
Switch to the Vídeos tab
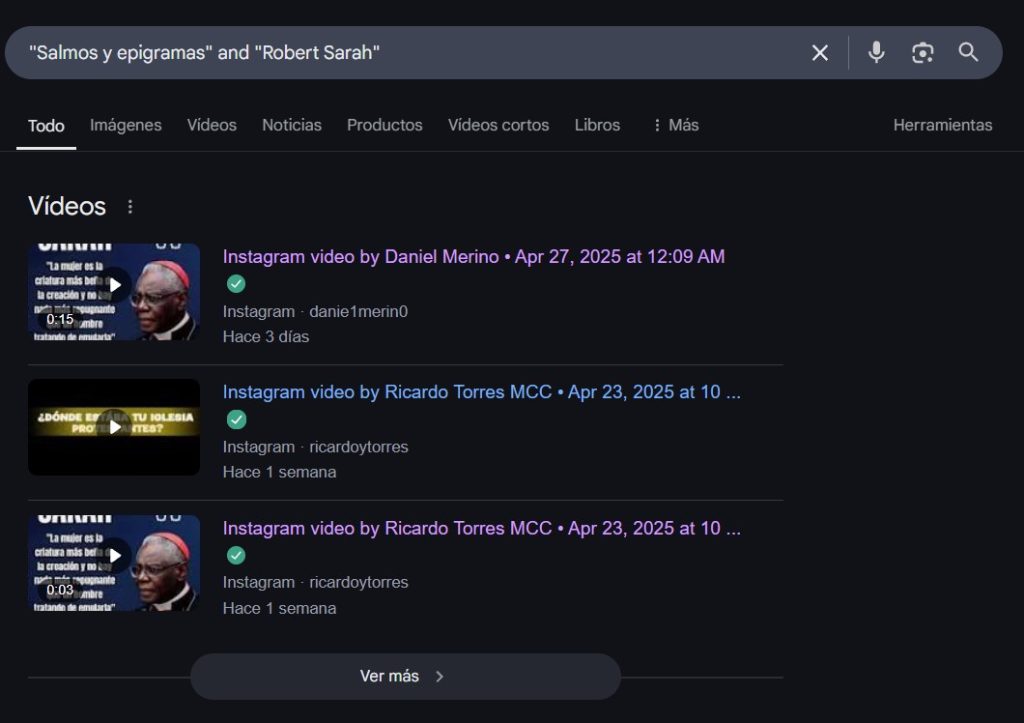pyautogui.click(x=212, y=125)
